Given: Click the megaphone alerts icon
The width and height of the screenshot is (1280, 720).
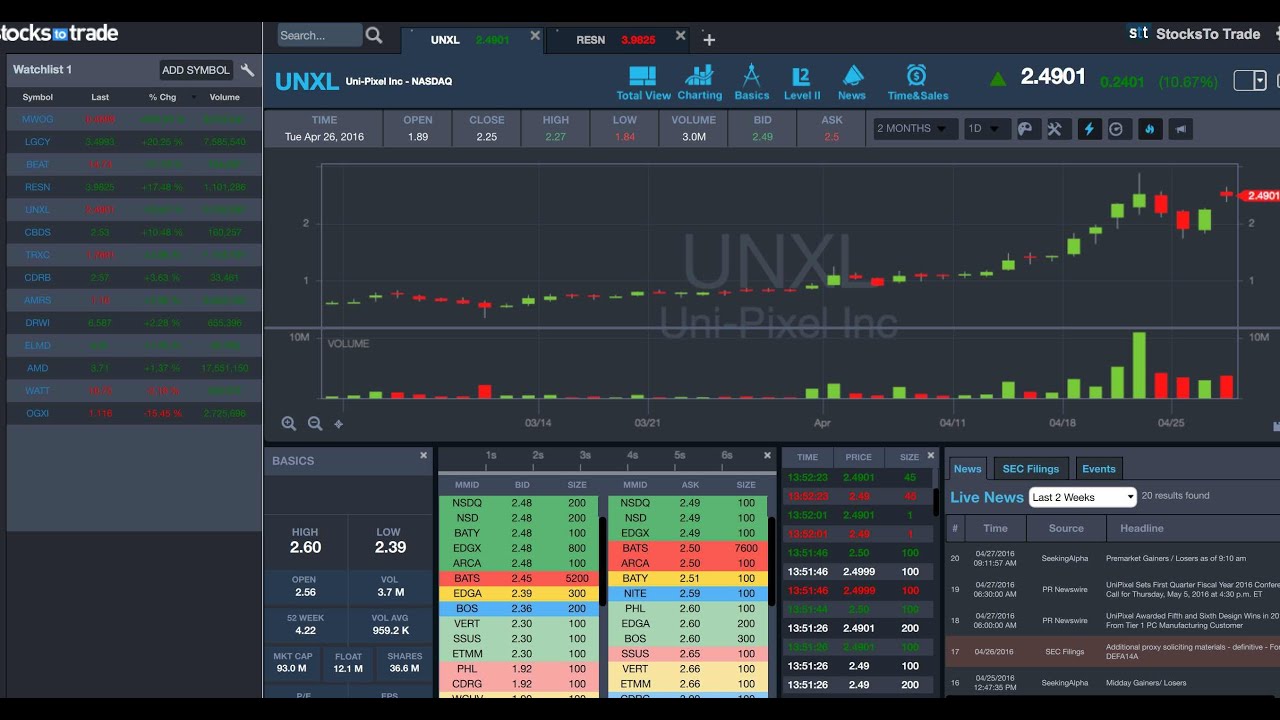Looking at the screenshot, I should pyautogui.click(x=1180, y=129).
